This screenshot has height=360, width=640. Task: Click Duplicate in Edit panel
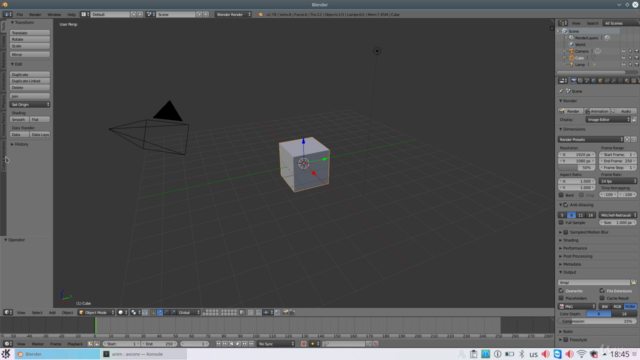(x=30, y=74)
